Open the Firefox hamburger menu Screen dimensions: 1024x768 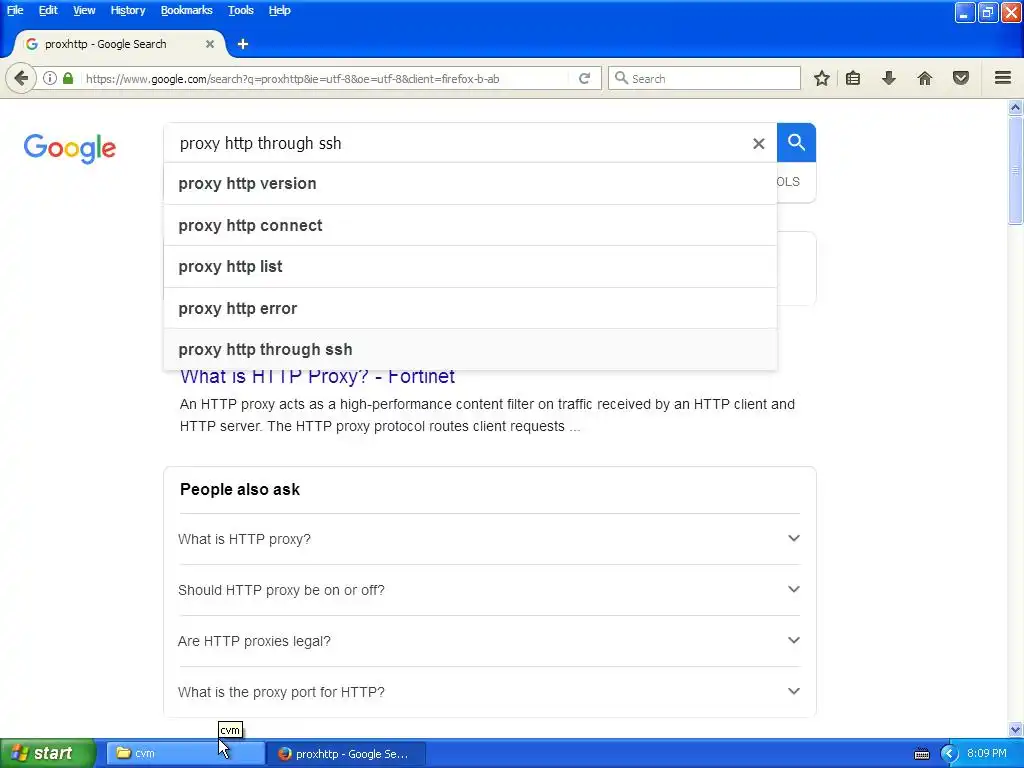point(1003,78)
